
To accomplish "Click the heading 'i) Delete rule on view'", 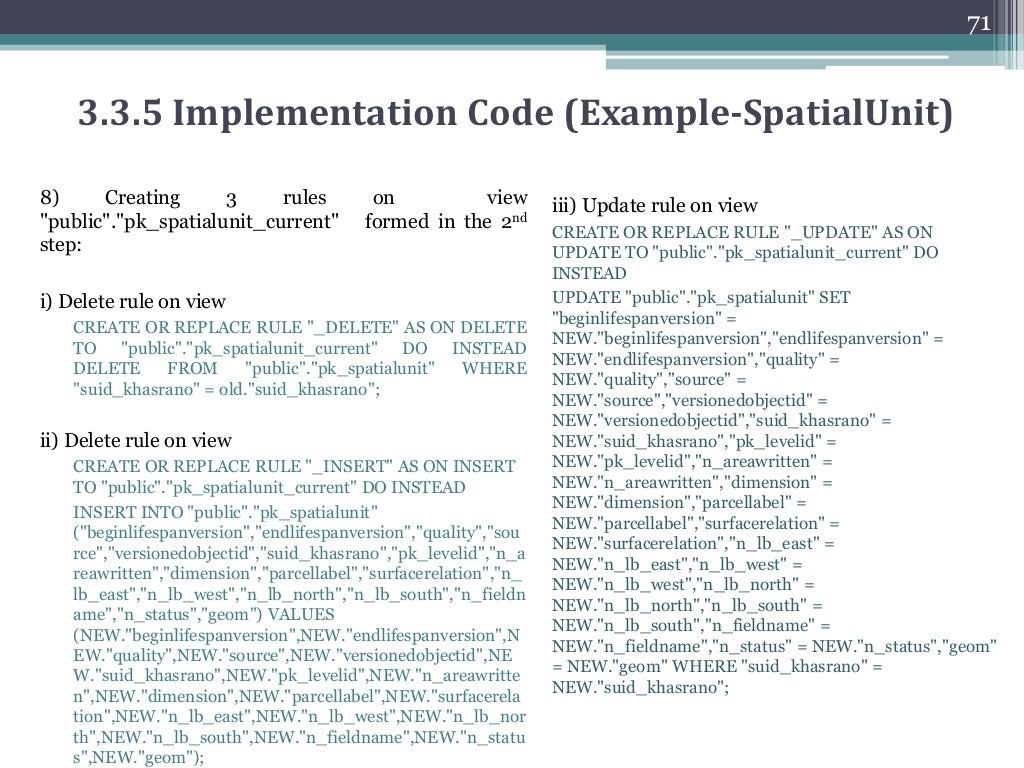I will 133,301.
